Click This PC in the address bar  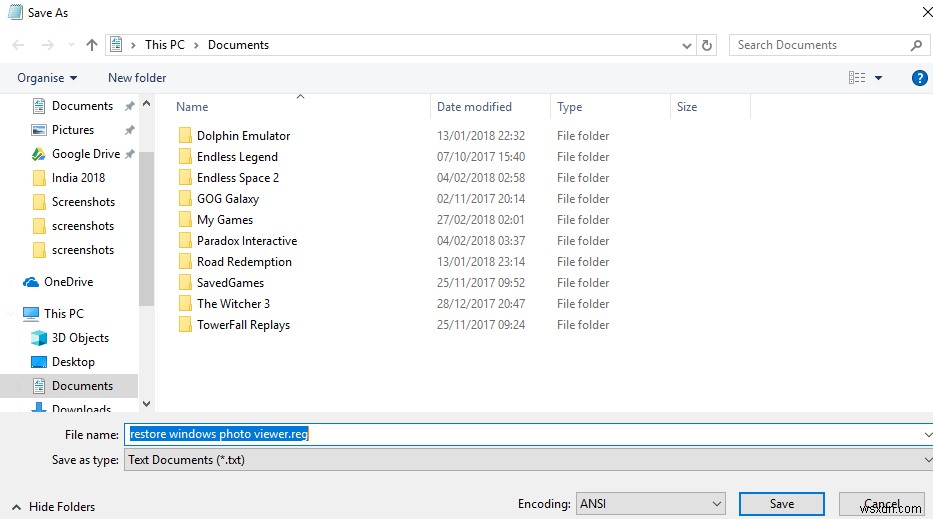165,45
